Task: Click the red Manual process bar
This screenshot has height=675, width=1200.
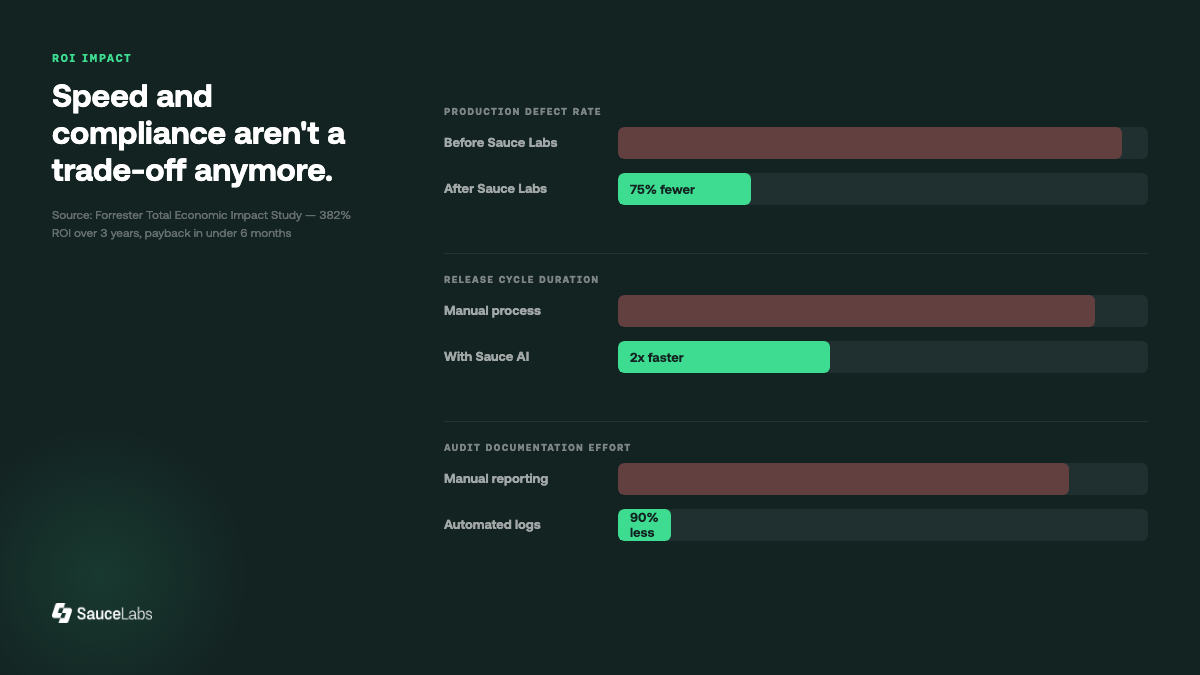Action: pyautogui.click(x=856, y=311)
